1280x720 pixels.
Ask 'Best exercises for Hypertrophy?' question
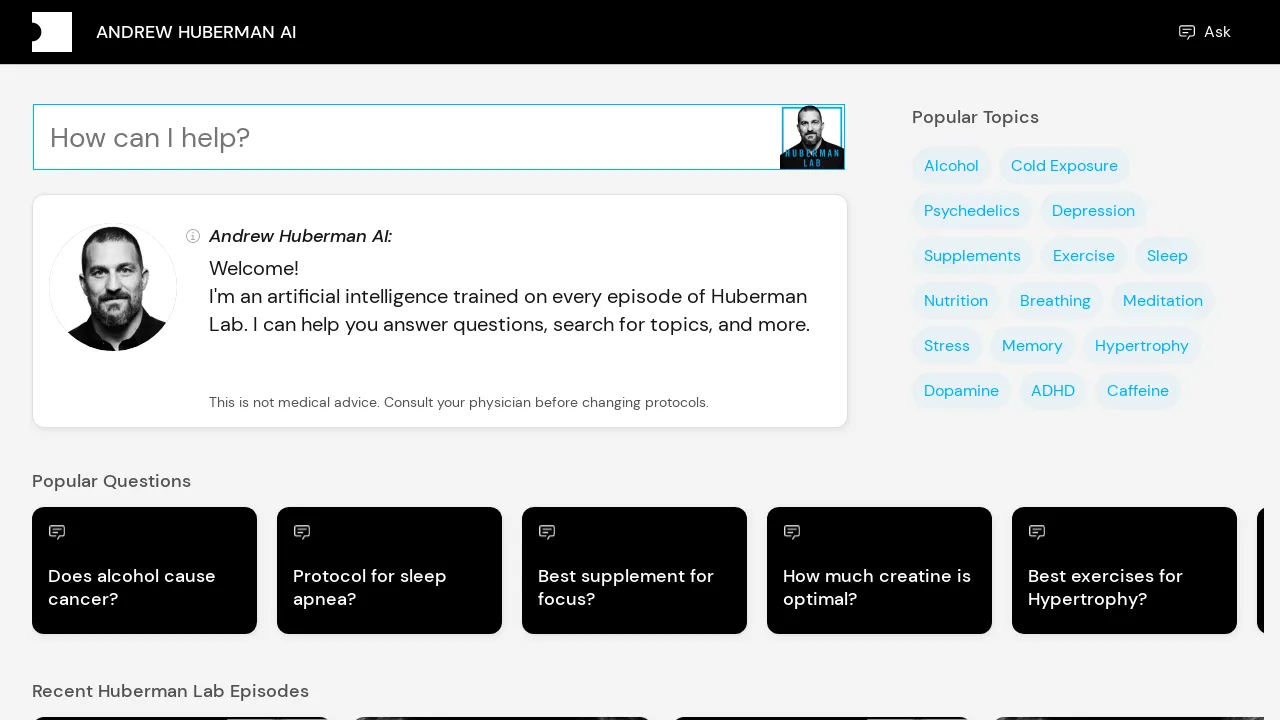pyautogui.click(x=1124, y=570)
